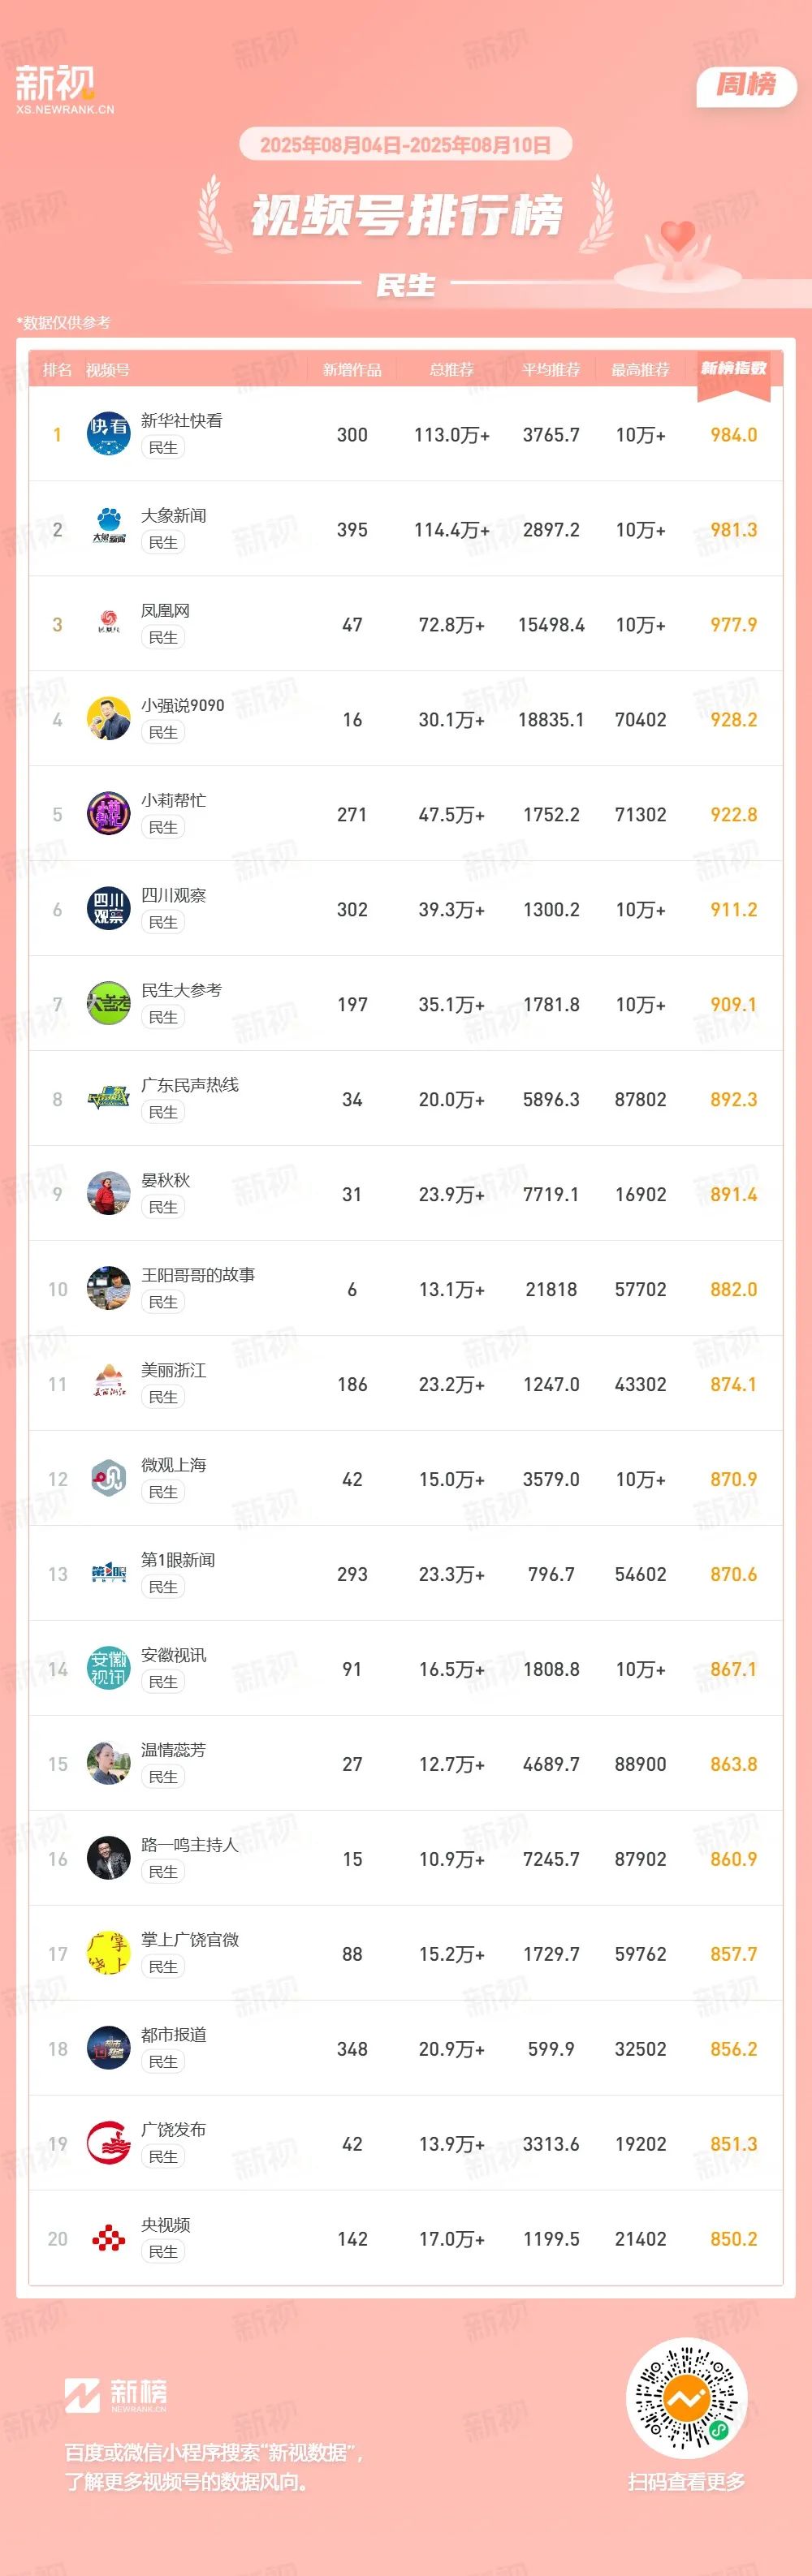This screenshot has width=812, height=2576.
Task: Select the 凤凰网 logo icon
Action: point(108,624)
